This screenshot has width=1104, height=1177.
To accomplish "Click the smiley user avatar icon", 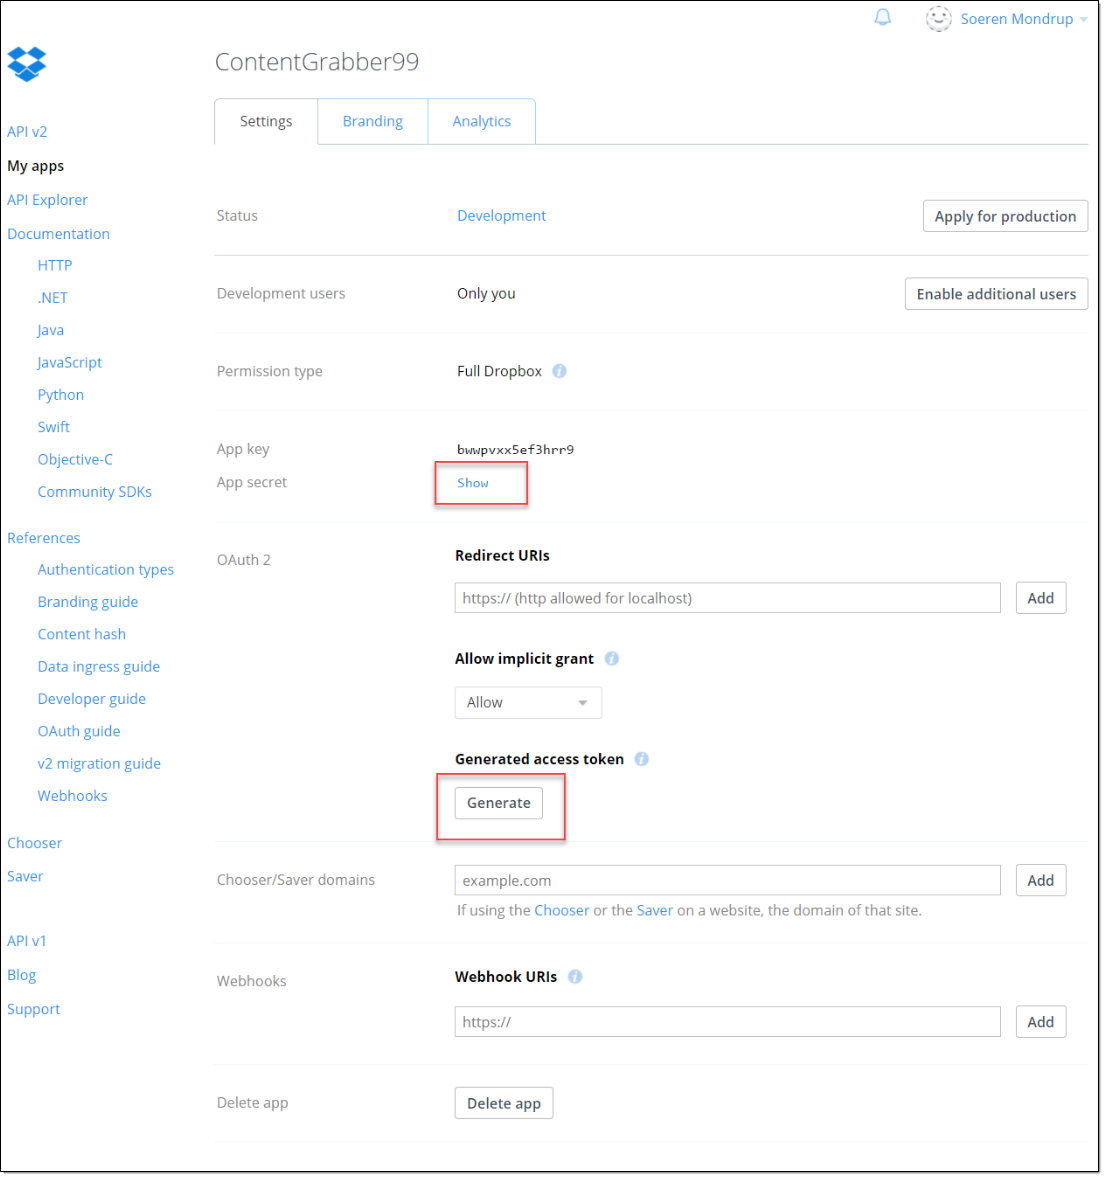I will point(938,19).
